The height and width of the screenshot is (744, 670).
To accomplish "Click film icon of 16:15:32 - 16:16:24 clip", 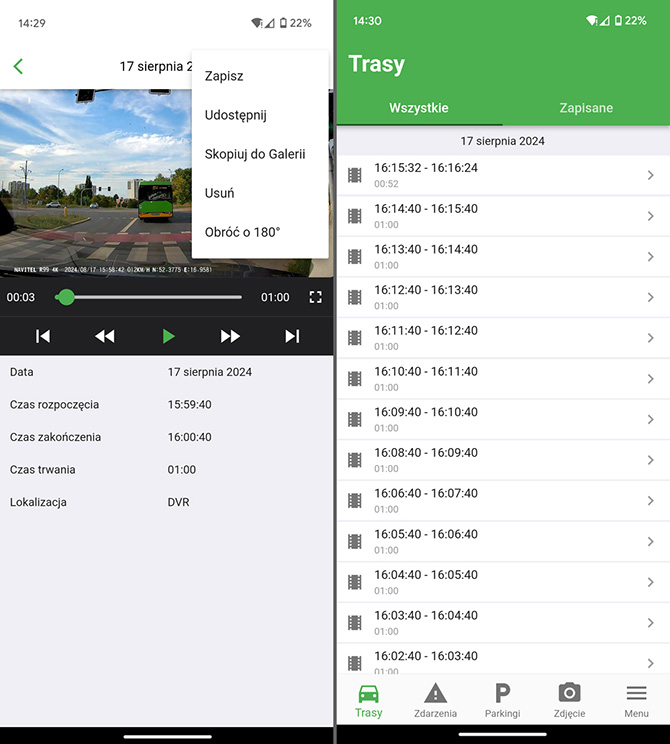I will coord(354,176).
